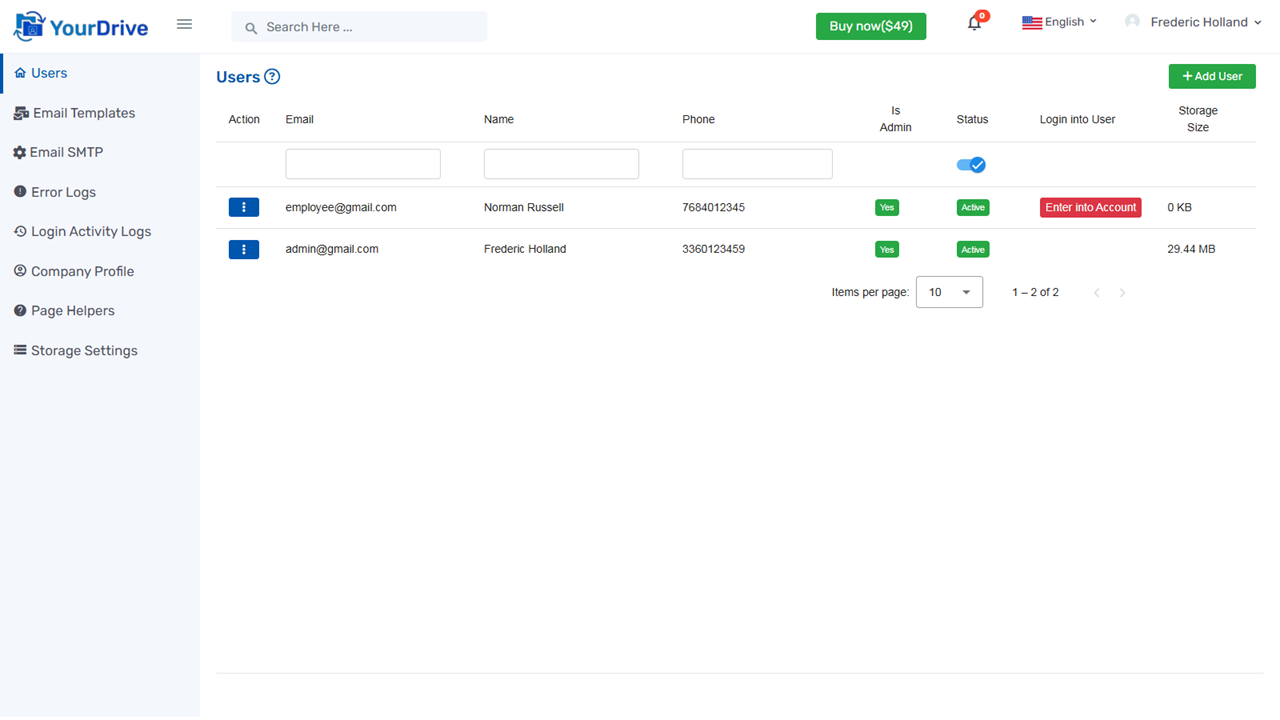The height and width of the screenshot is (720, 1280).
Task: Expand the English language selector
Action: (x=1059, y=21)
